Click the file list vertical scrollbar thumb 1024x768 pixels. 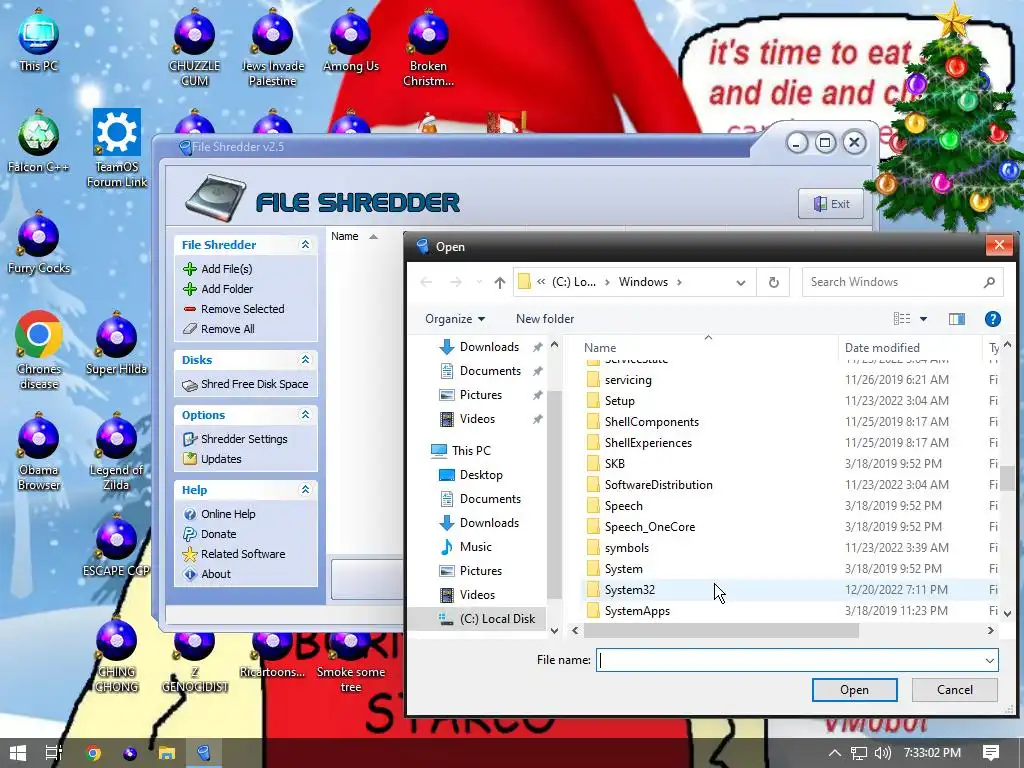click(1008, 478)
